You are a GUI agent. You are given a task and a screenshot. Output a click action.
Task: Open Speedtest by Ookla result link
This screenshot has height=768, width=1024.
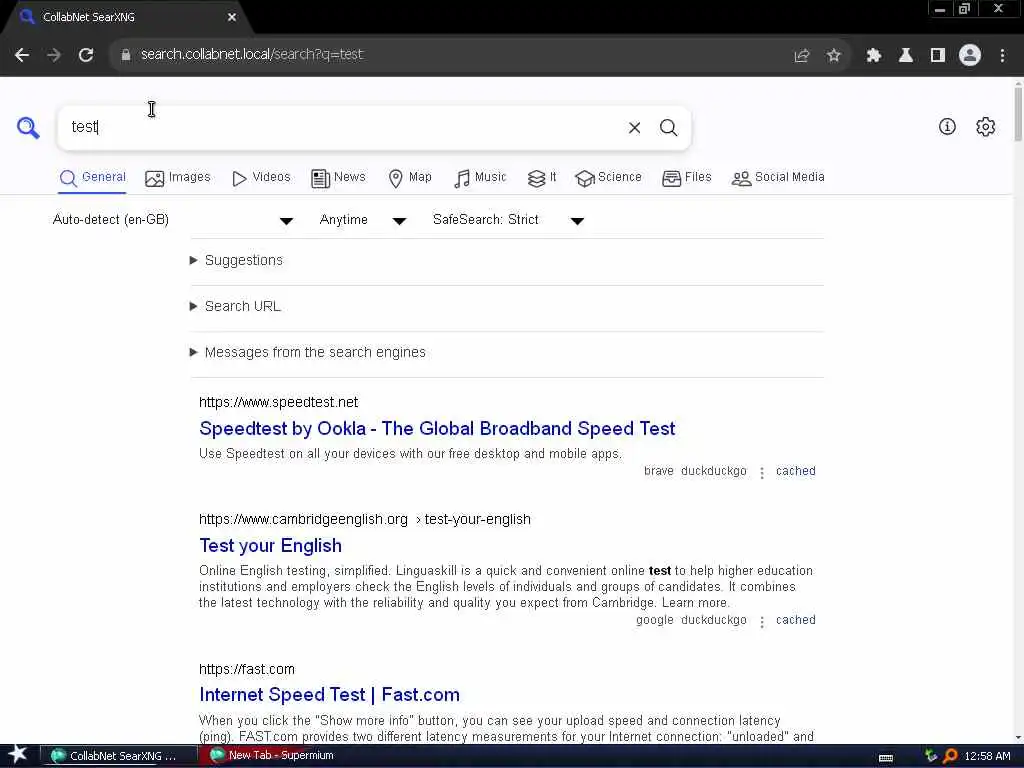pyautogui.click(x=437, y=428)
